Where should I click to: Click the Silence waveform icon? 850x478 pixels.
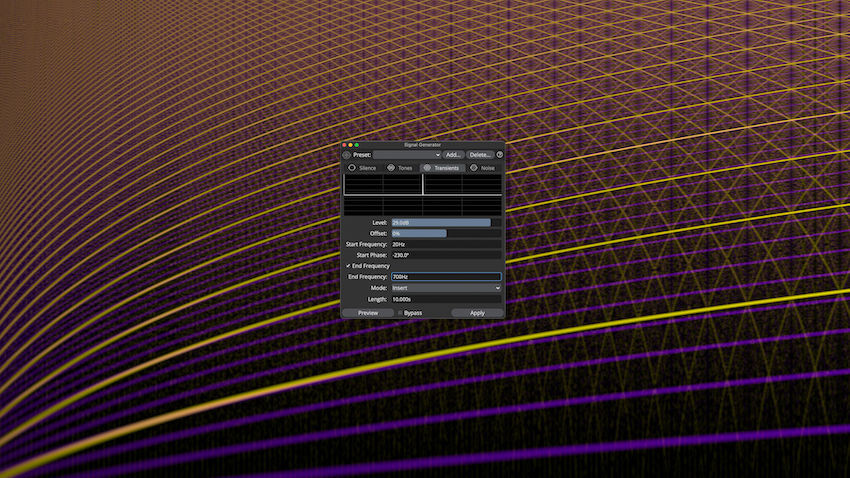[351, 168]
